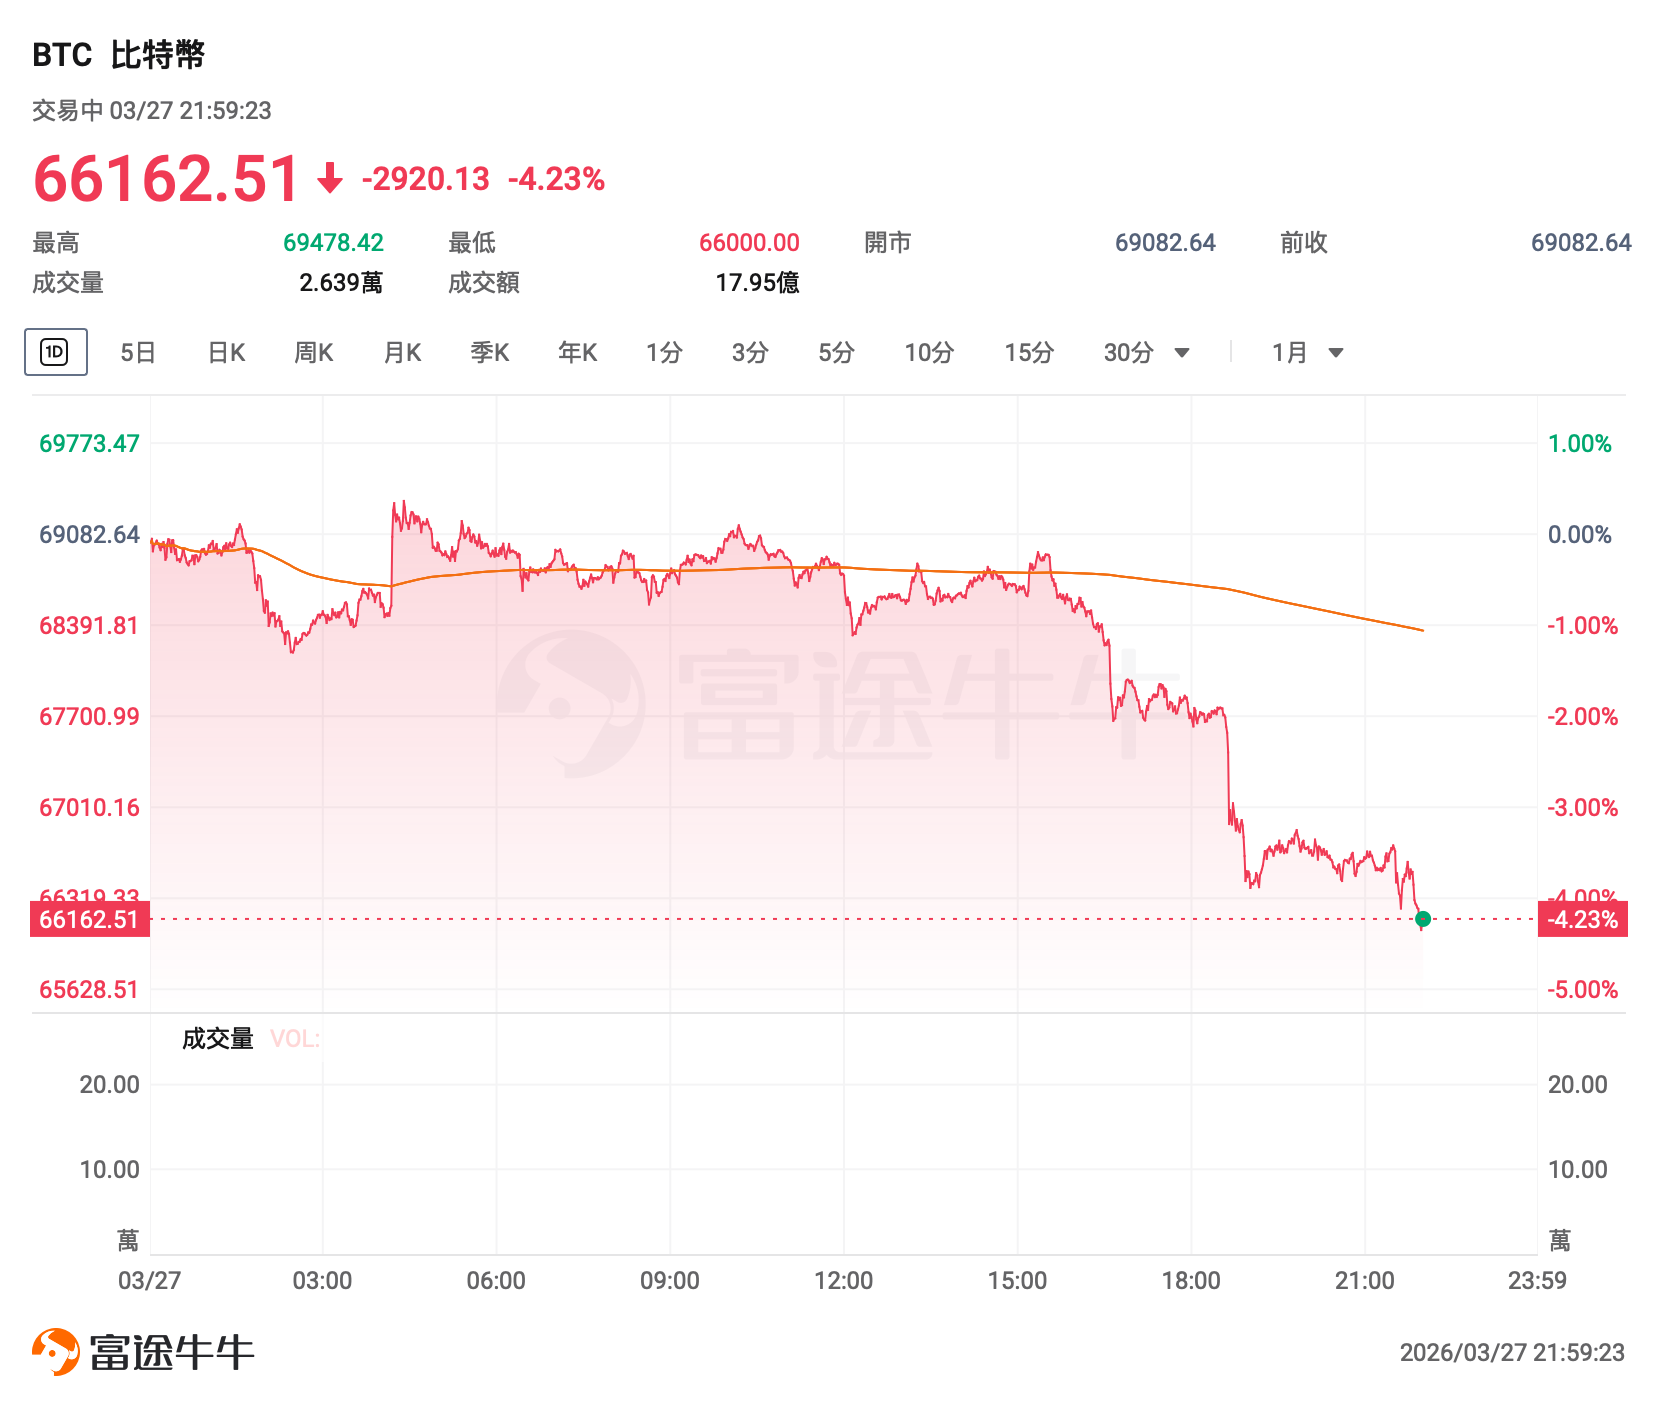Select the 5分 interval tab
This screenshot has width=1658, height=1406.
tap(836, 353)
